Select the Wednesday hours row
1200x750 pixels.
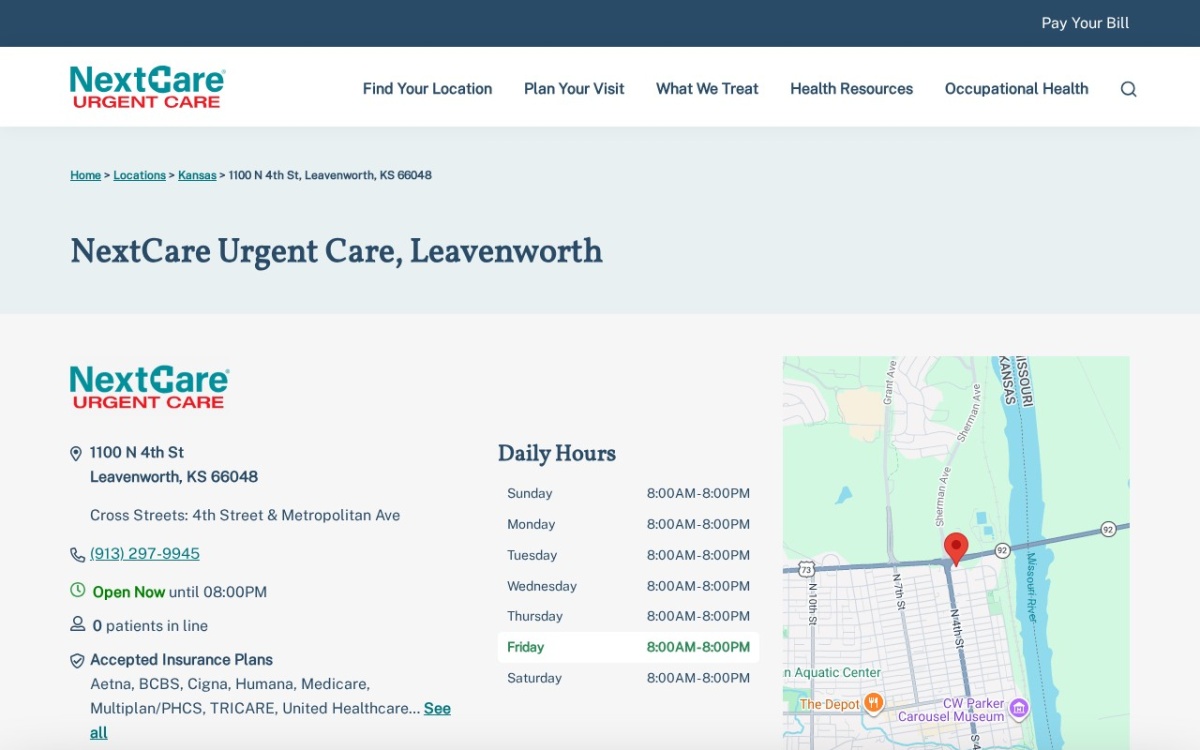(628, 586)
